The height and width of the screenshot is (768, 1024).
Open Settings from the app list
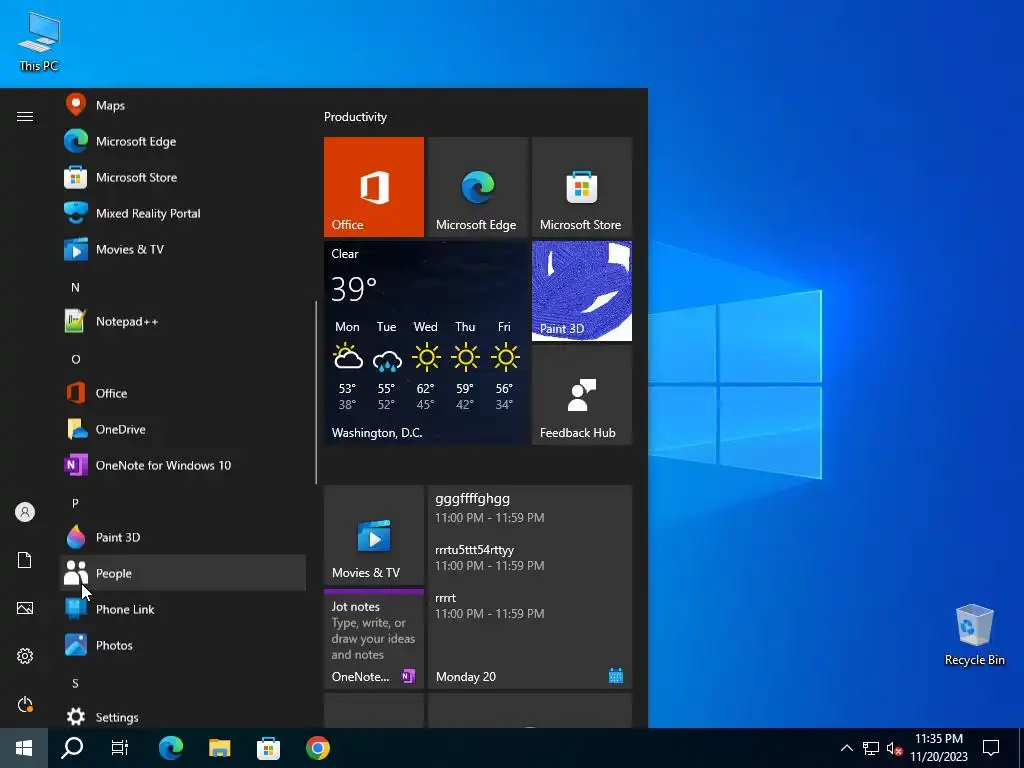(183, 716)
